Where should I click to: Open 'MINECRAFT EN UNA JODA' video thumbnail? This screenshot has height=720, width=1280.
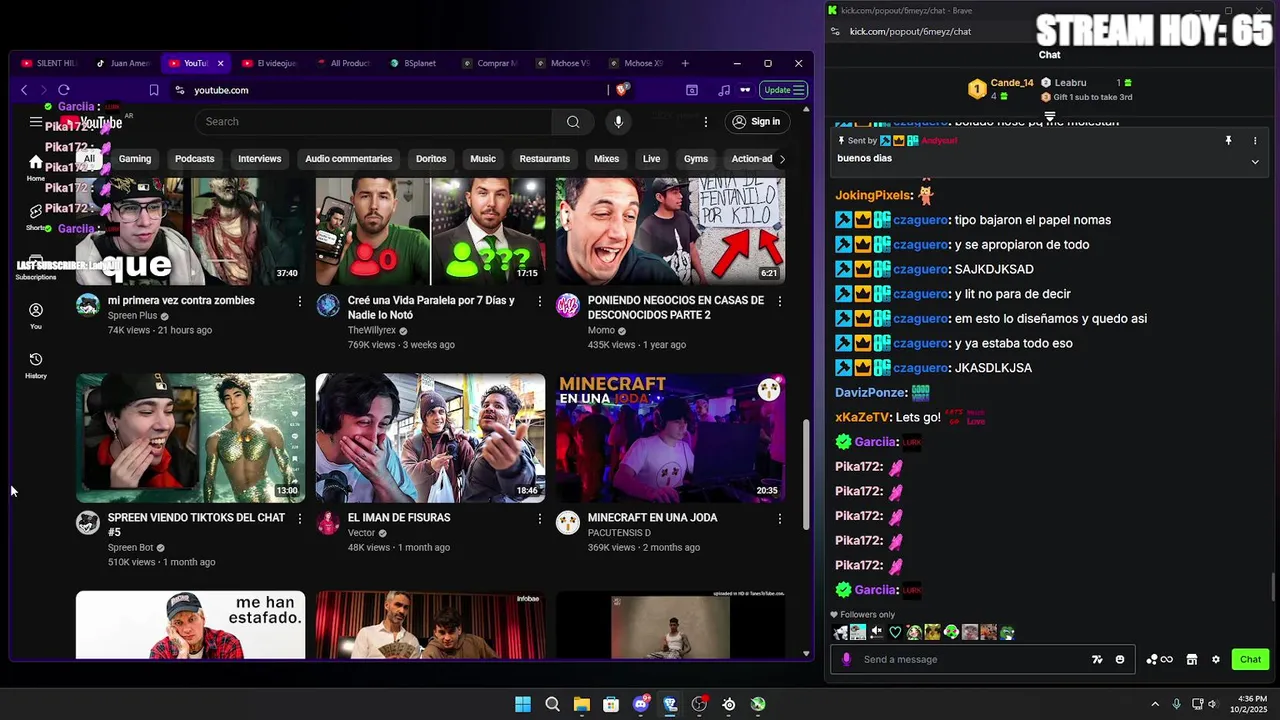(x=670, y=438)
